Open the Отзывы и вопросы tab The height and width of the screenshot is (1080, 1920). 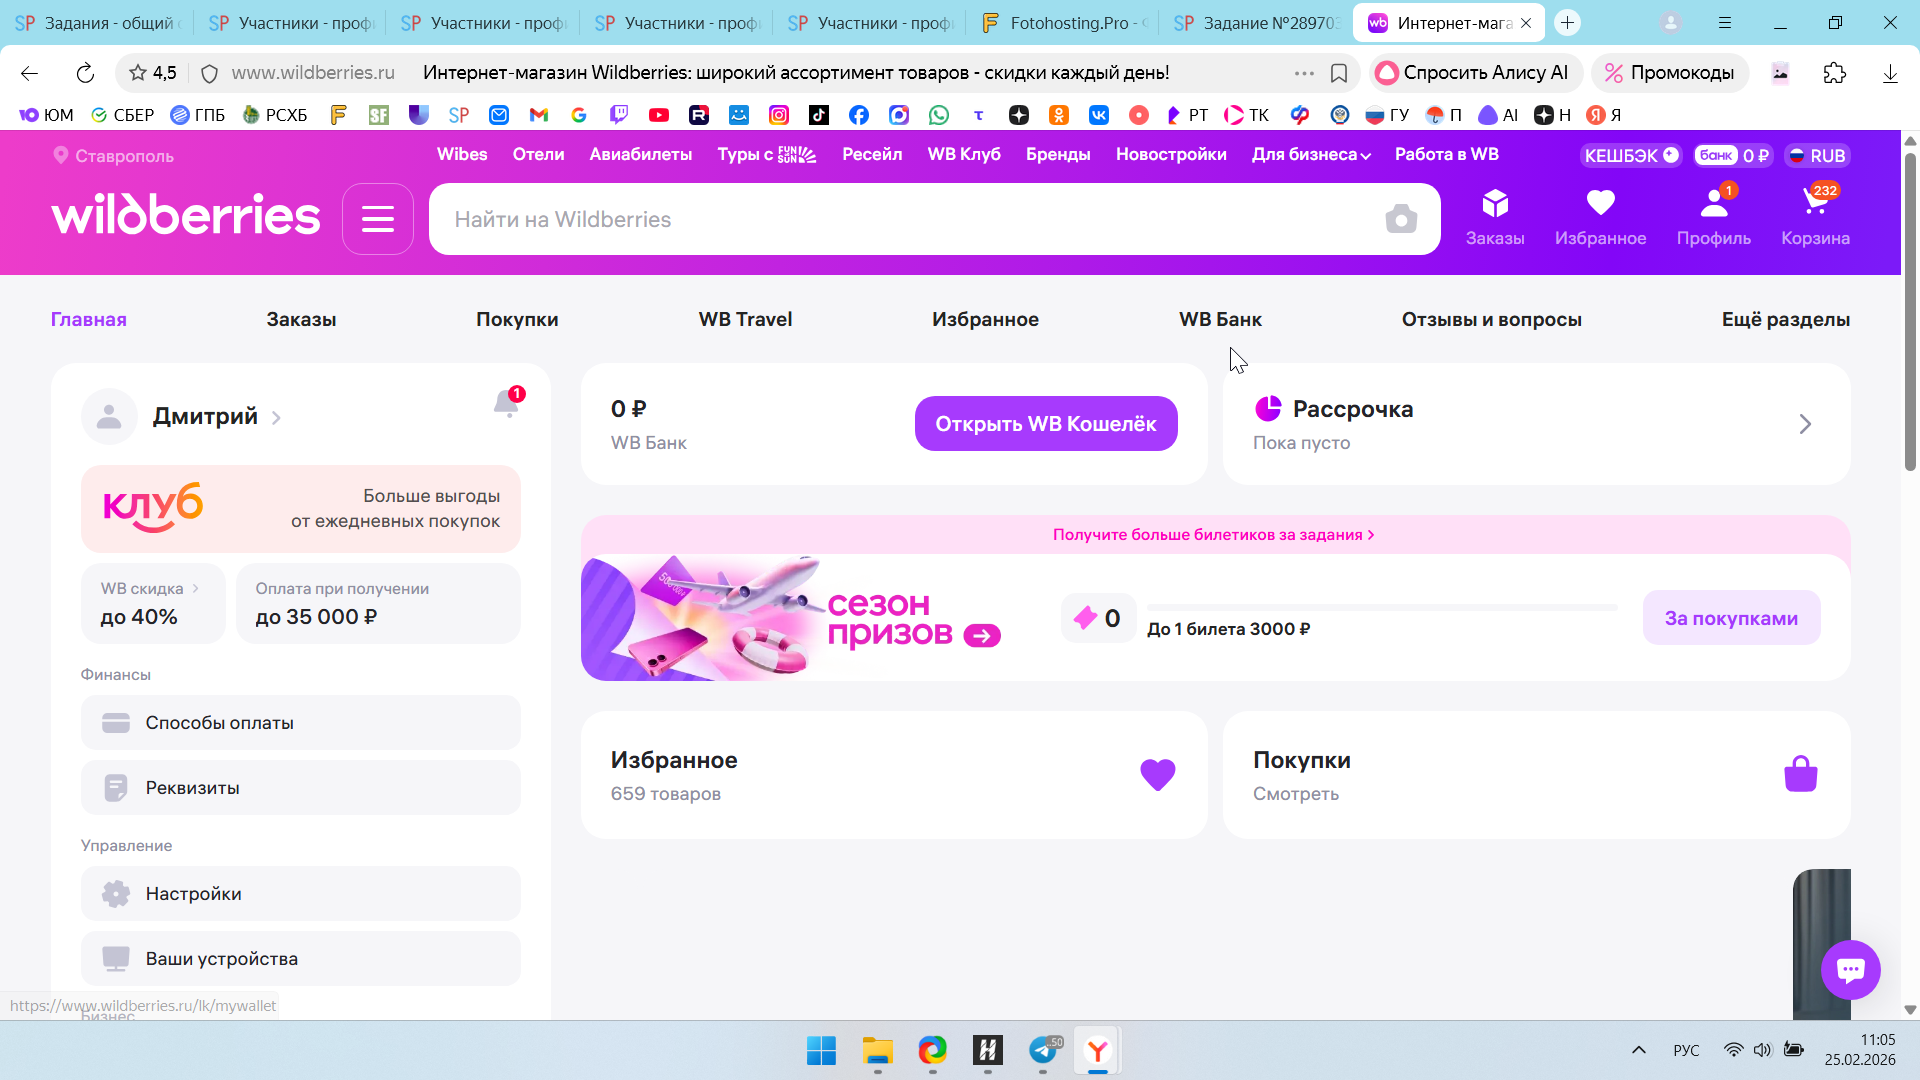[1491, 320]
